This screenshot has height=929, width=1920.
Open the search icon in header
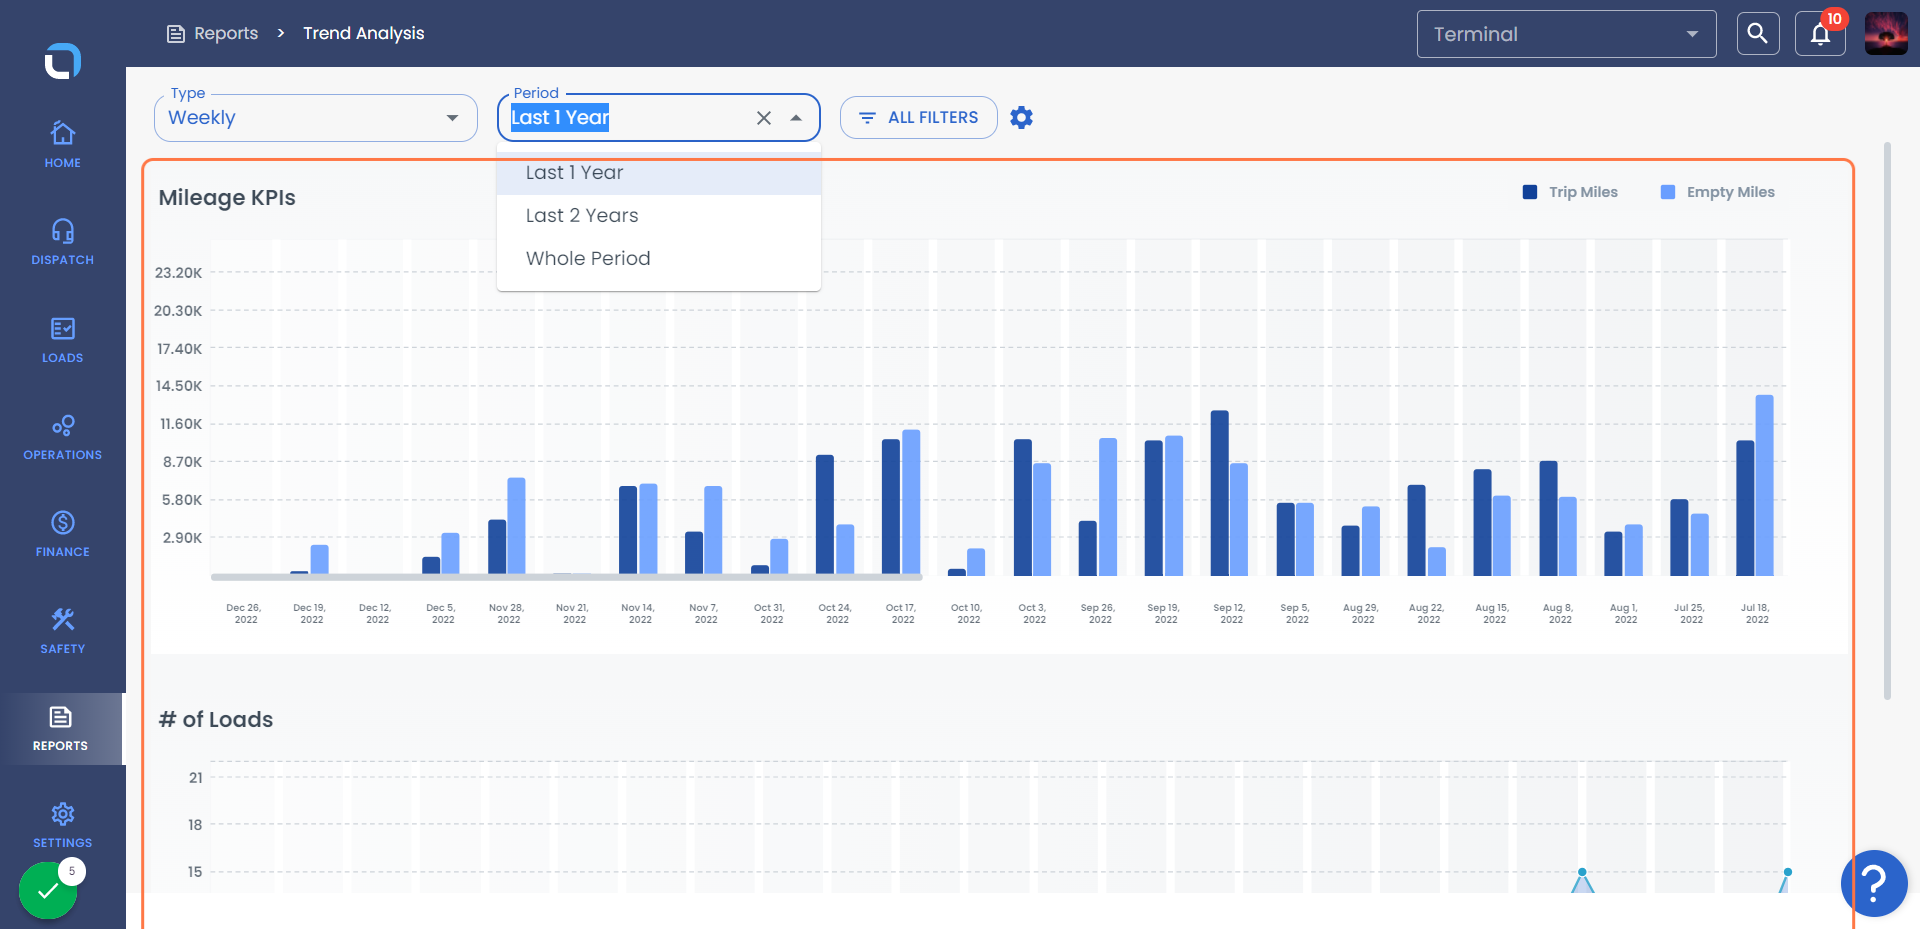1757,34
